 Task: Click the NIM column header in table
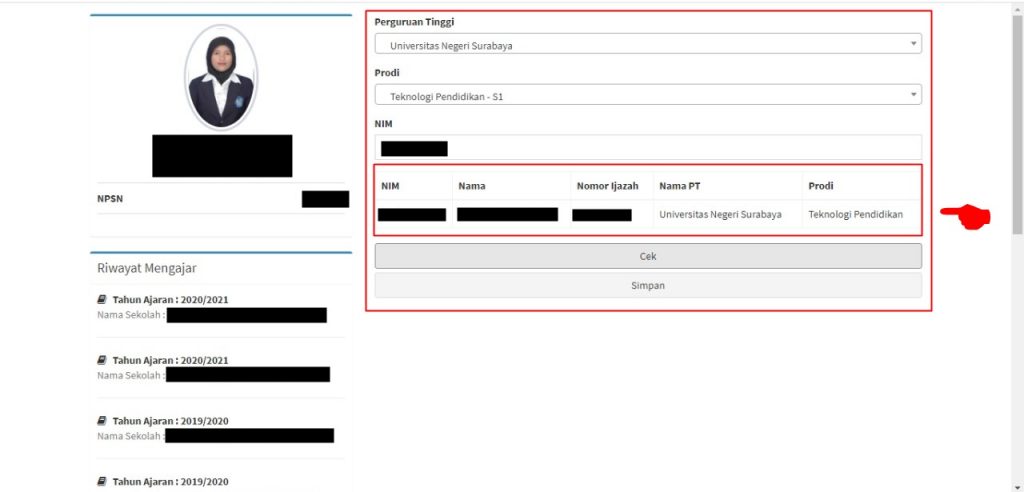click(x=390, y=186)
